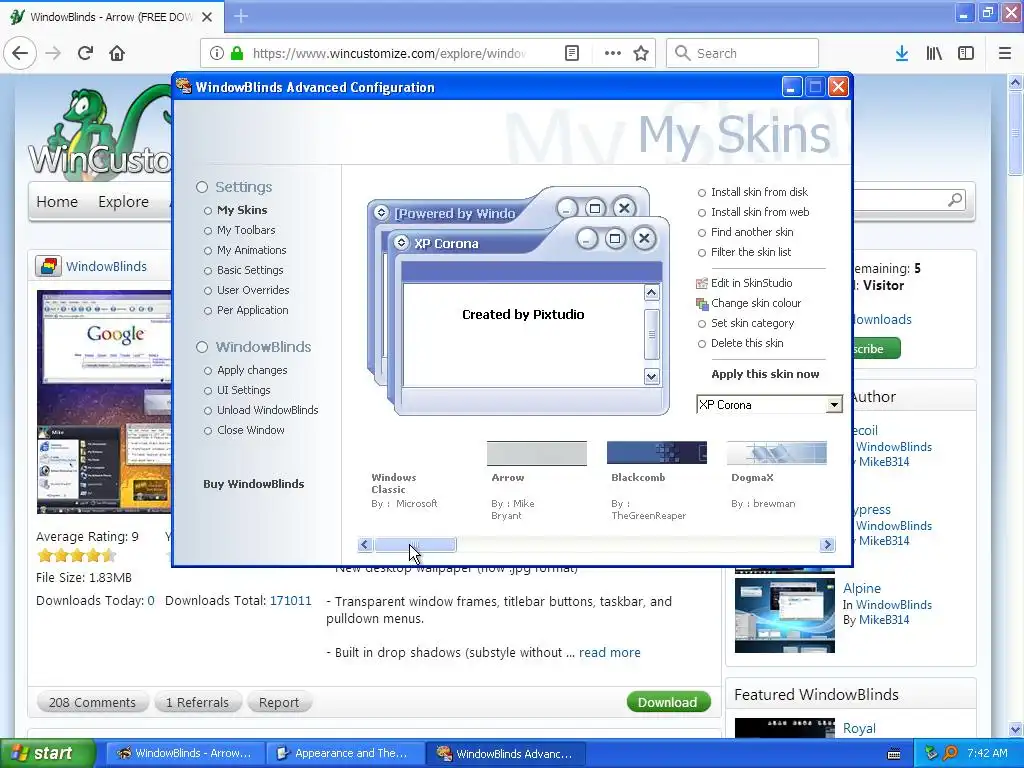This screenshot has width=1024, height=768.
Task: Click the Firefox search input field
Action: pos(743,53)
